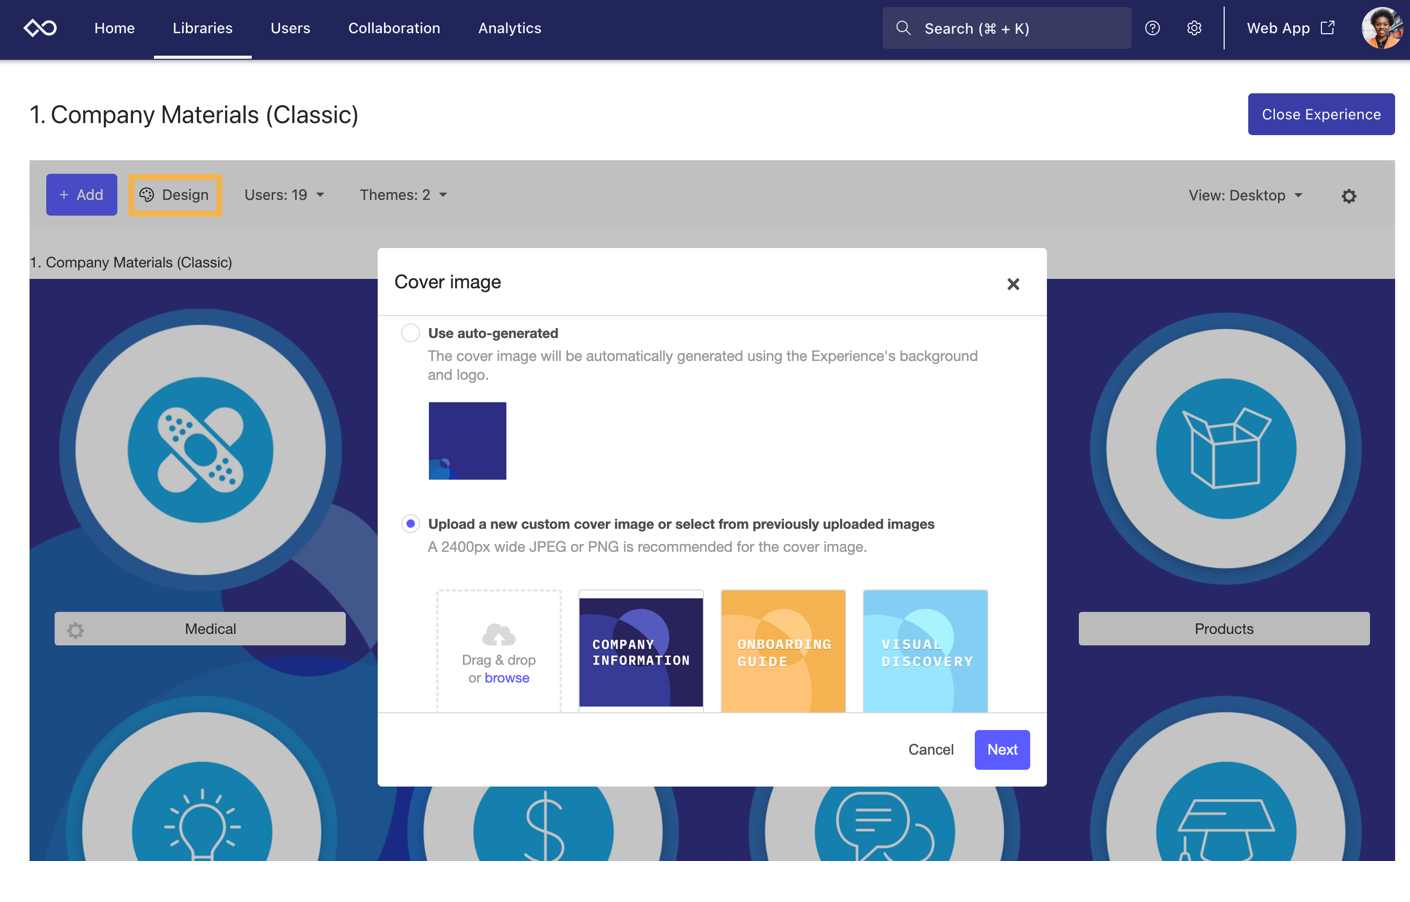
Task: Click the gear on the Medical label
Action: coord(75,630)
